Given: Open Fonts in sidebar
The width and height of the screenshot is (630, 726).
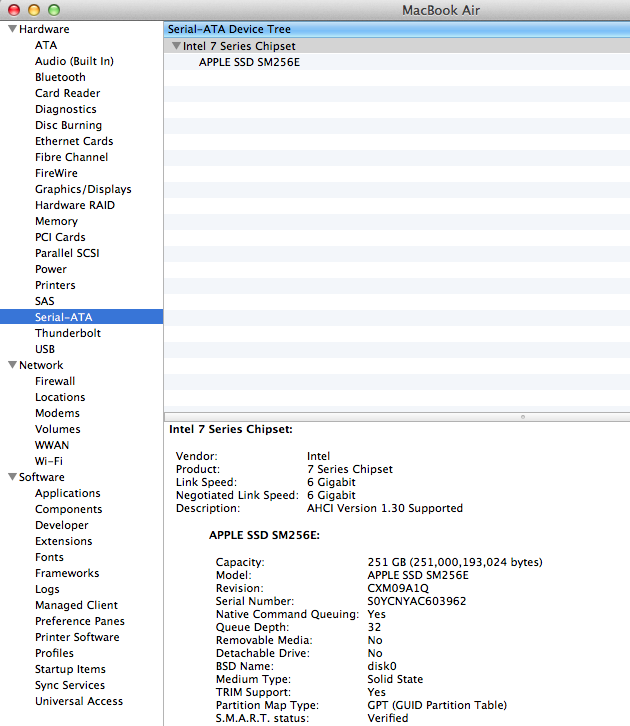Looking at the screenshot, I should [x=49, y=557].
